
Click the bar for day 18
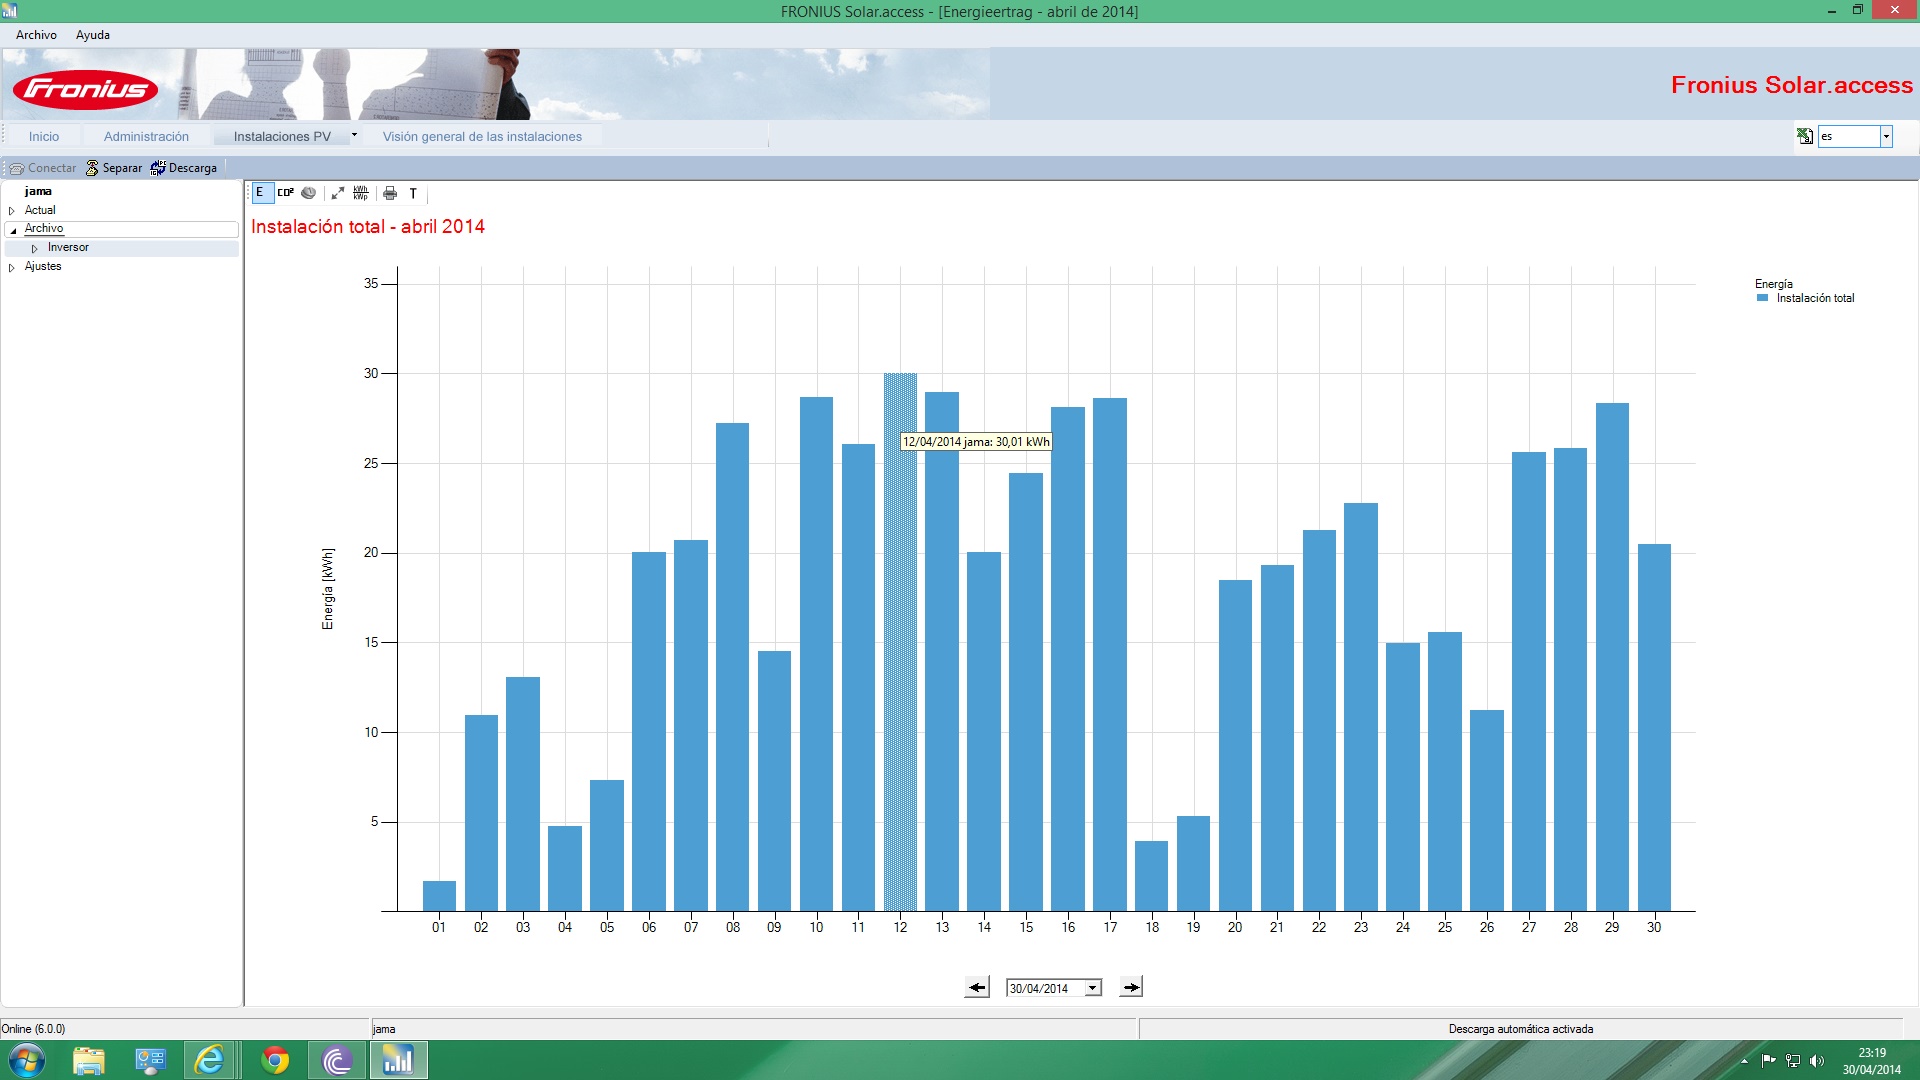point(1151,876)
